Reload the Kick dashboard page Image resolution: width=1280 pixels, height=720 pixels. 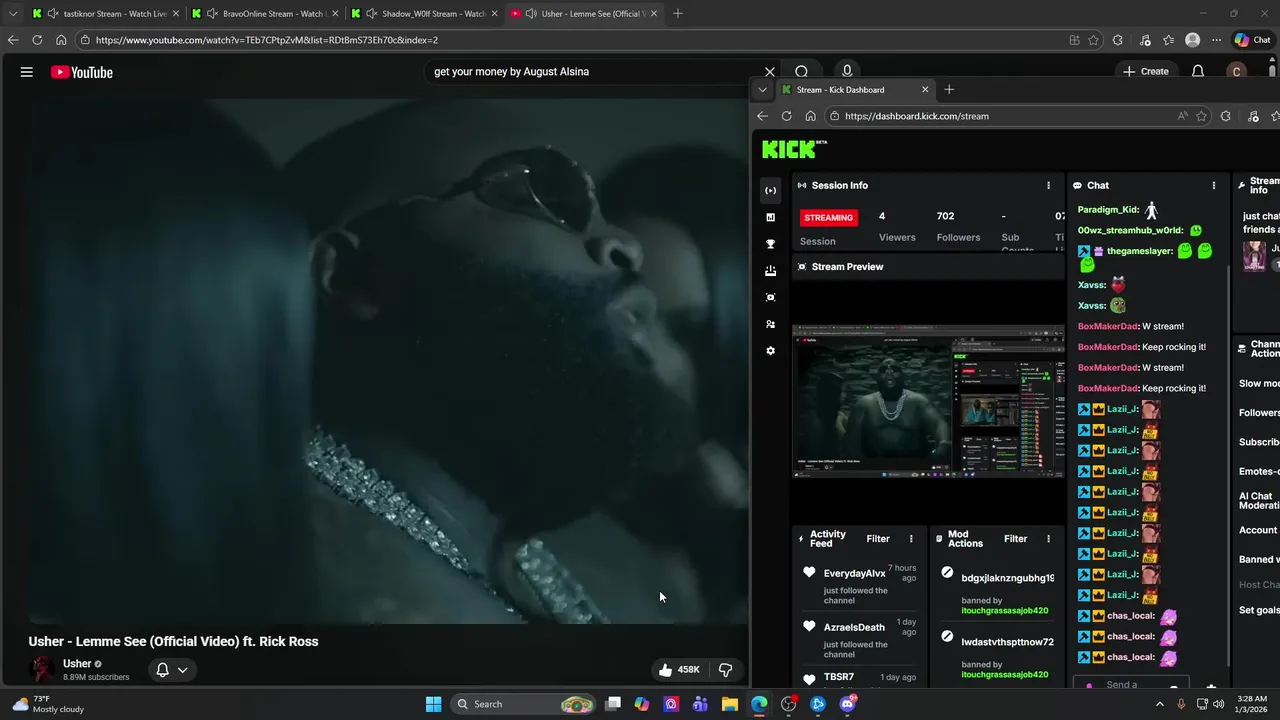click(786, 116)
